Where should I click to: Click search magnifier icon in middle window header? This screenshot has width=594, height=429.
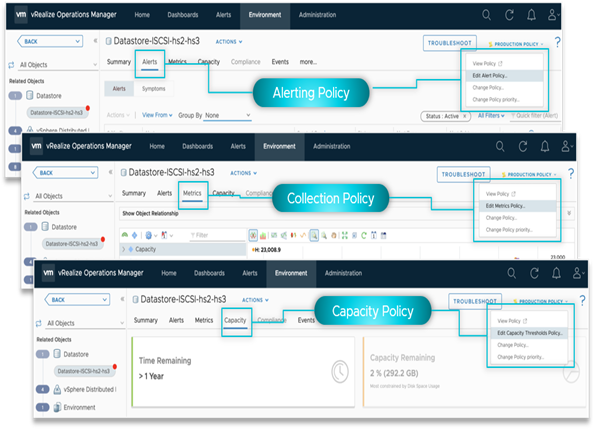500,146
